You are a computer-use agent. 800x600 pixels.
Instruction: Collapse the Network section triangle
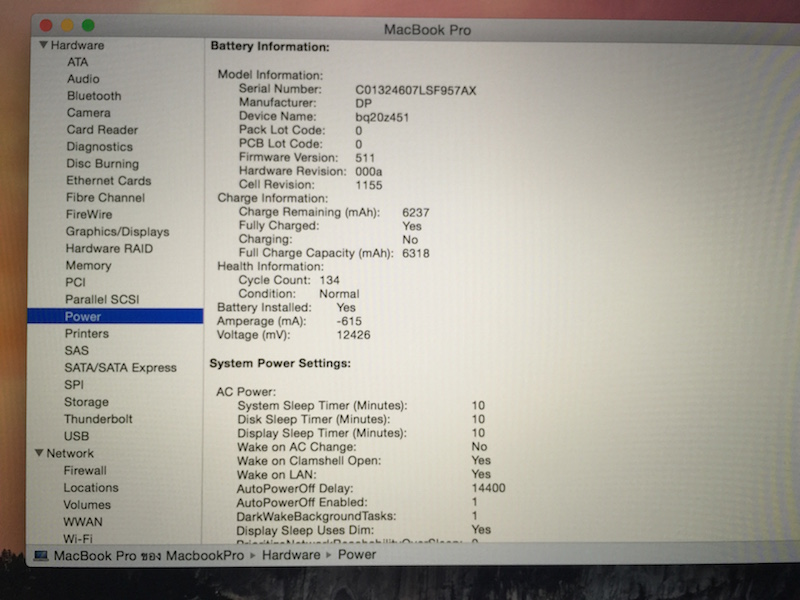point(39,453)
